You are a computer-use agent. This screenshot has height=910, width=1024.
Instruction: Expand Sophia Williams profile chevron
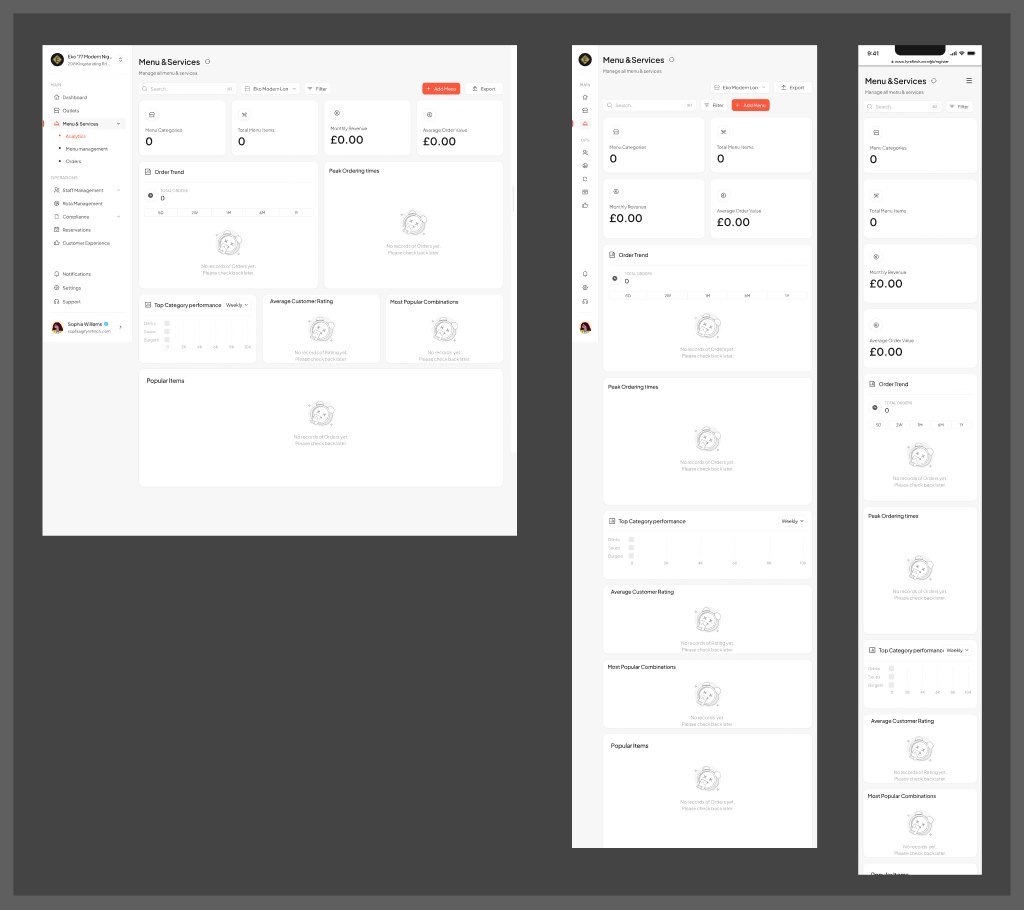tap(120, 327)
